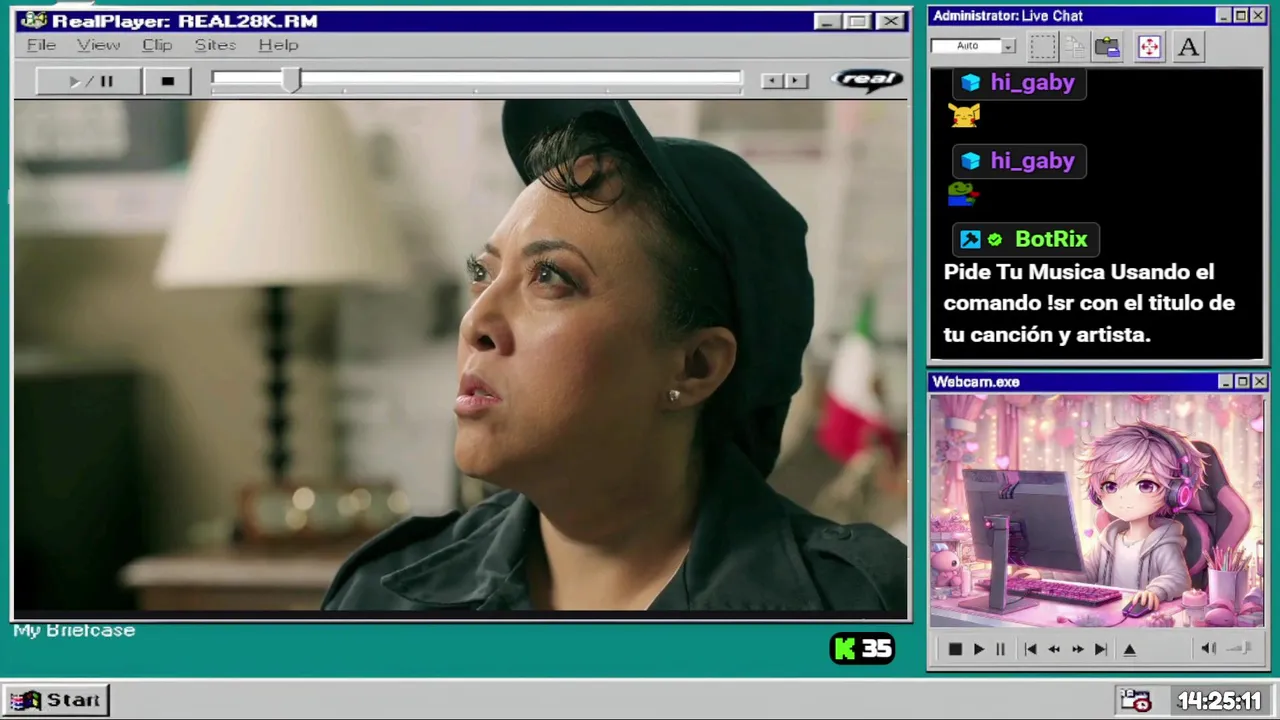Screen dimensions: 1280x720
Task: Click the RealPlayer video display
Action: pos(460,355)
